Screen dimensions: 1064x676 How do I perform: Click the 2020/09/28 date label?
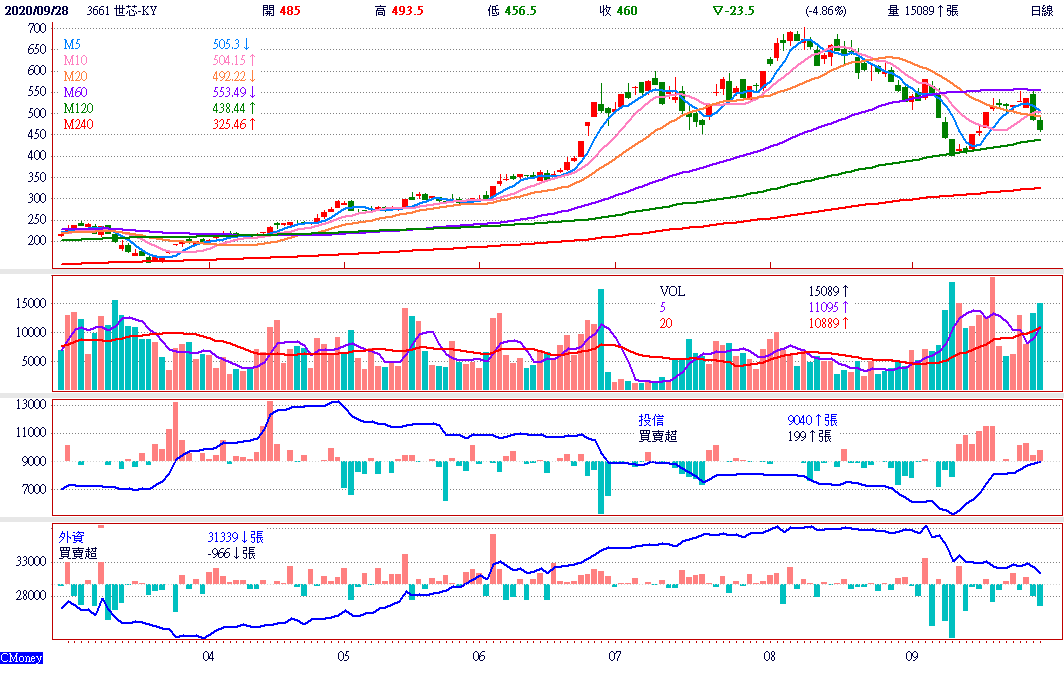tap(34, 10)
